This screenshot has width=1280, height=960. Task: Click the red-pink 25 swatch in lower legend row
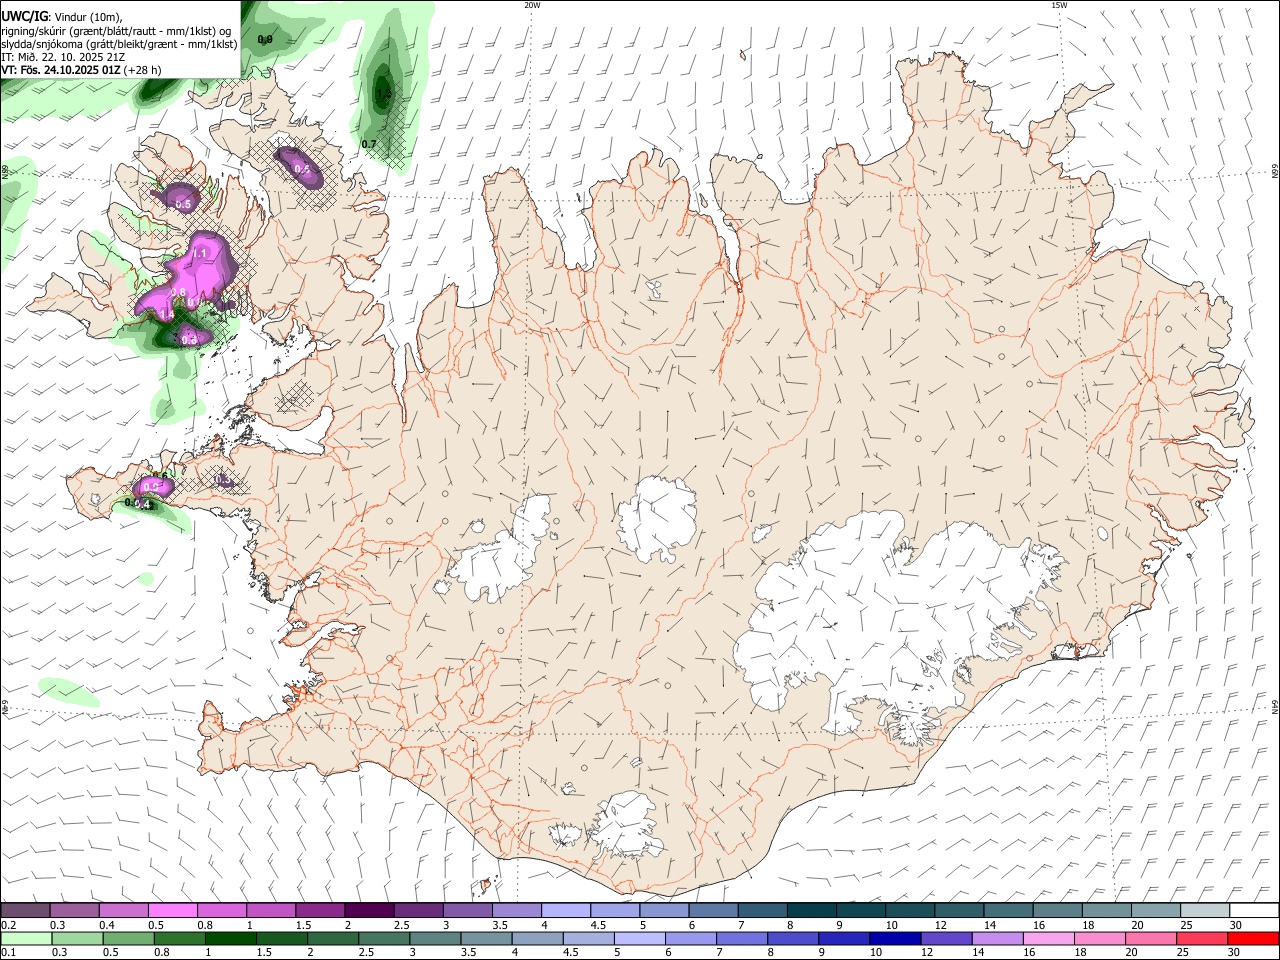pos(1201,938)
